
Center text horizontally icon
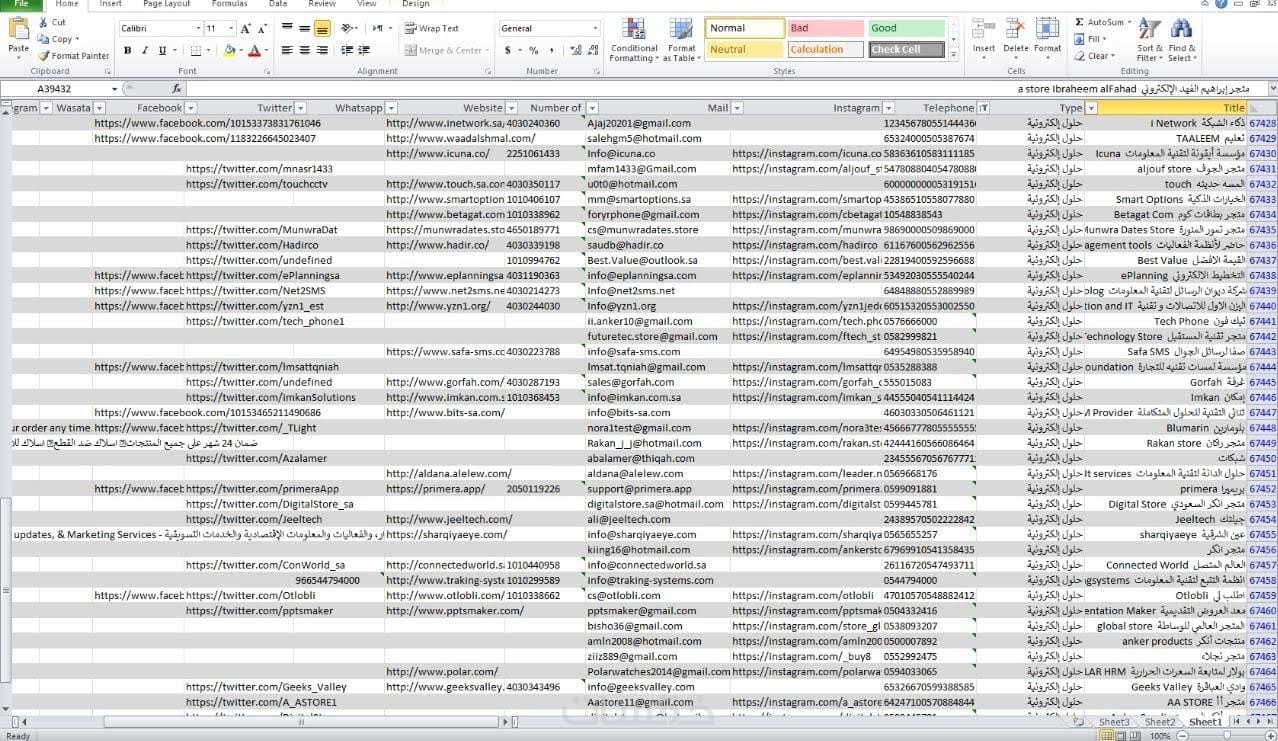point(305,50)
